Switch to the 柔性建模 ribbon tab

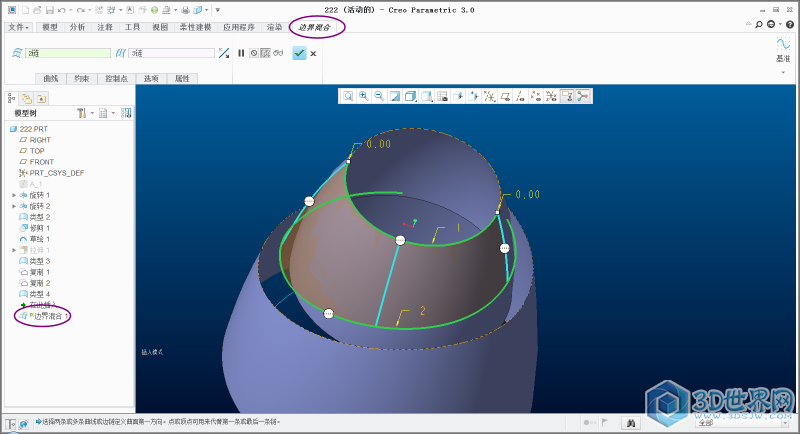195,27
